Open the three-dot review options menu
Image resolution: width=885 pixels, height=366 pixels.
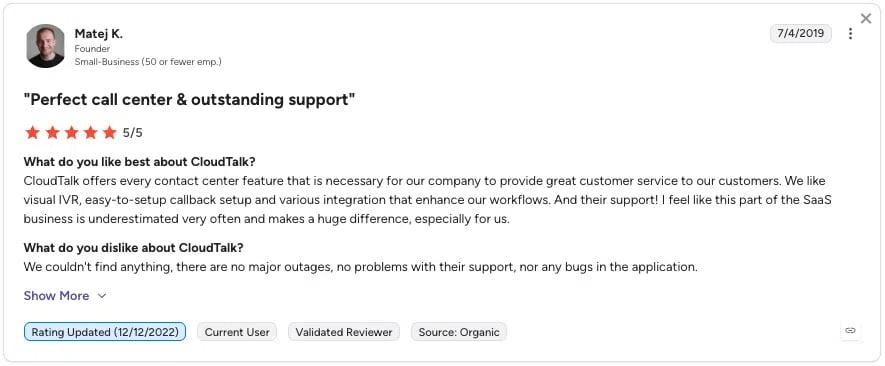click(x=850, y=34)
